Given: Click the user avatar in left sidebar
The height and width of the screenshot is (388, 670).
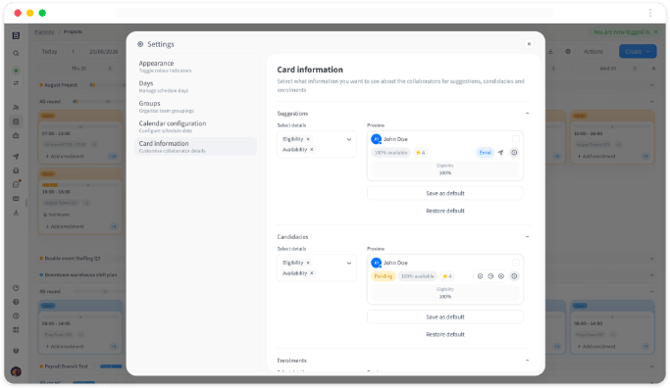Looking at the screenshot, I should 16,371.
